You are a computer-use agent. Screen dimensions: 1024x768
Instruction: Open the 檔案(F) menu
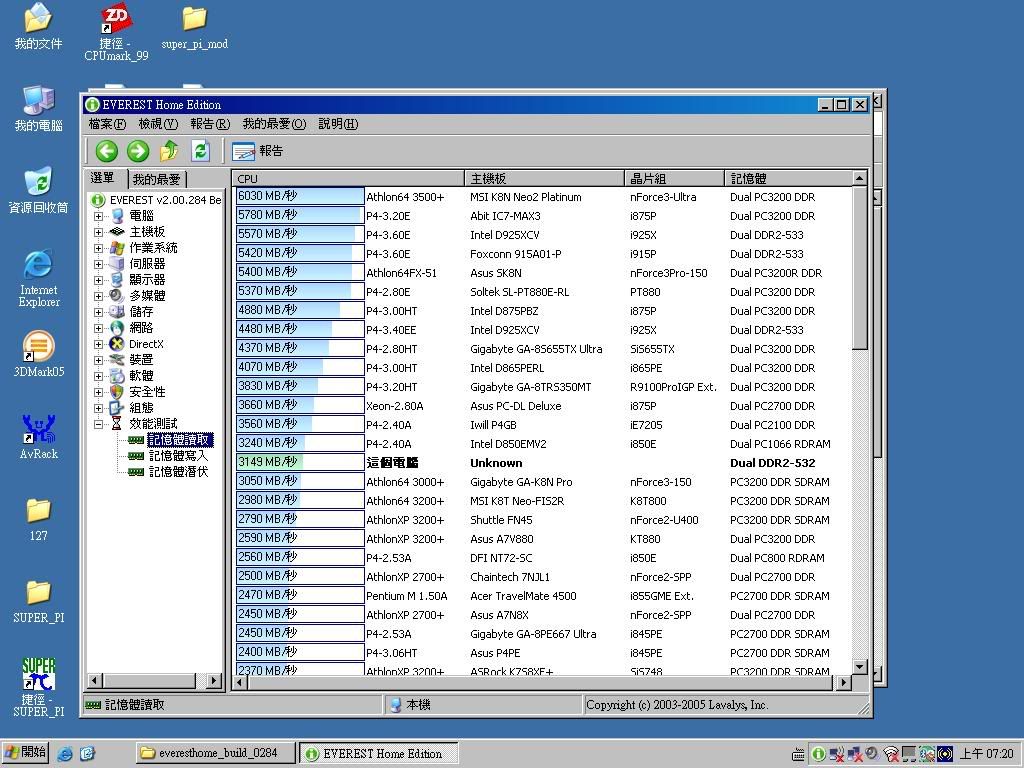coord(107,124)
